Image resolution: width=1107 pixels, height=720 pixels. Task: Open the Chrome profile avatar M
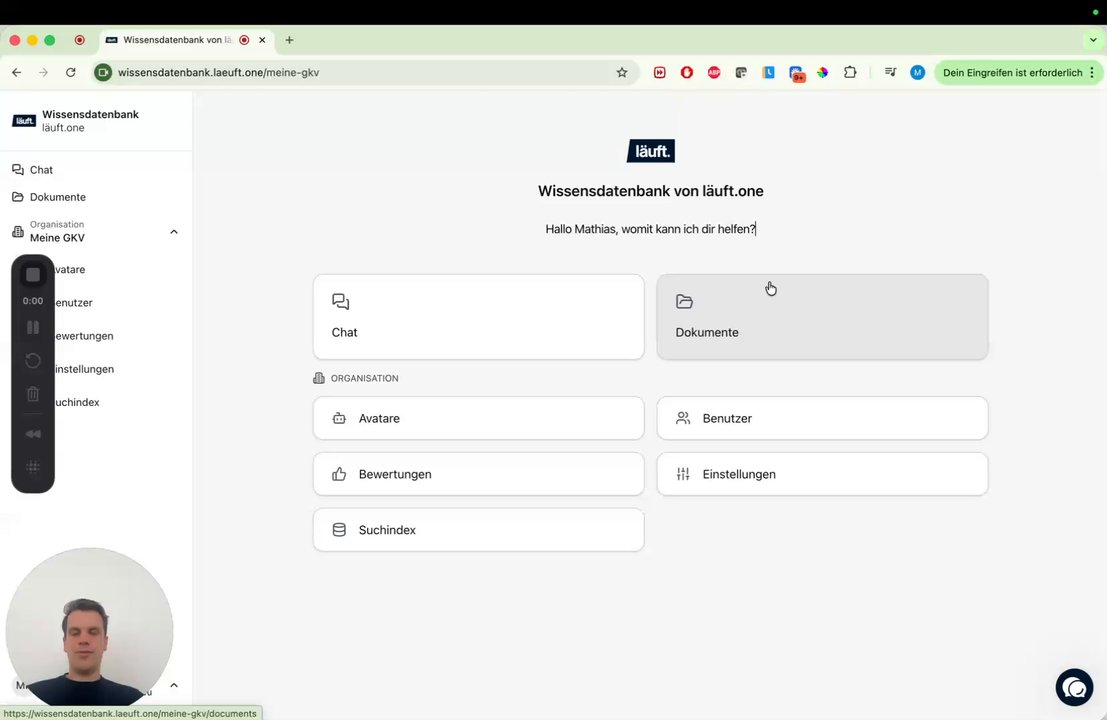(x=917, y=72)
